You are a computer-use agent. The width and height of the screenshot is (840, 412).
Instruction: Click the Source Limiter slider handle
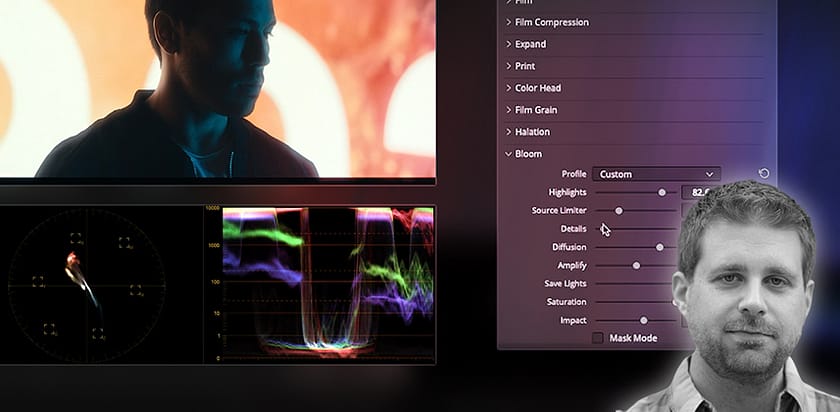(x=619, y=211)
